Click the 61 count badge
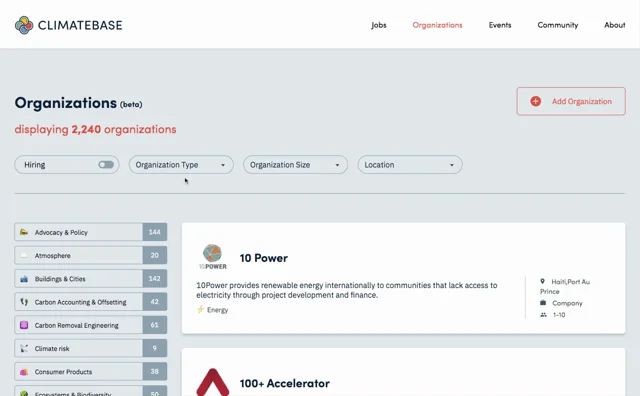Viewport: 640px width, 396px height. point(155,325)
